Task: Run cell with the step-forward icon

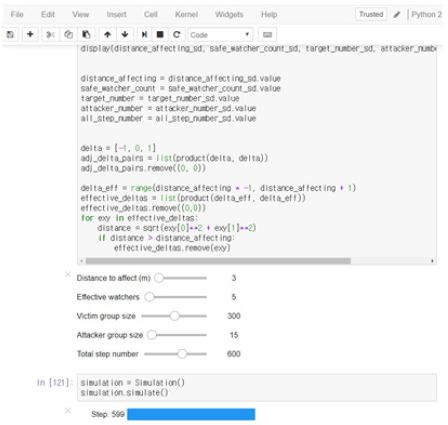Action: click(x=144, y=34)
